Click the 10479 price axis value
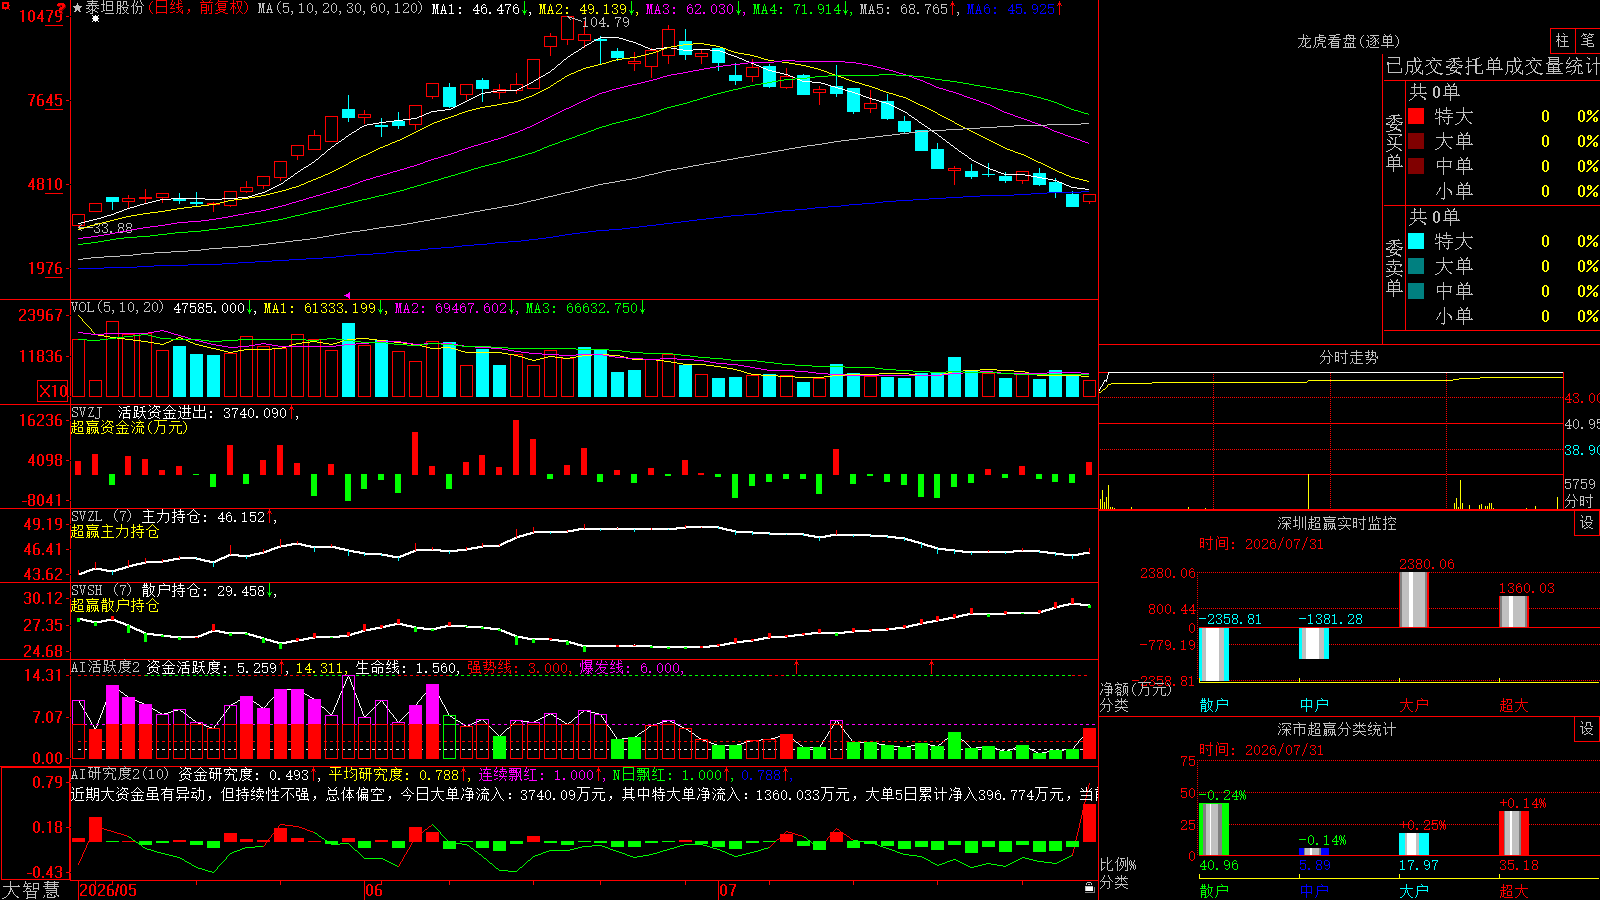 pos(42,17)
